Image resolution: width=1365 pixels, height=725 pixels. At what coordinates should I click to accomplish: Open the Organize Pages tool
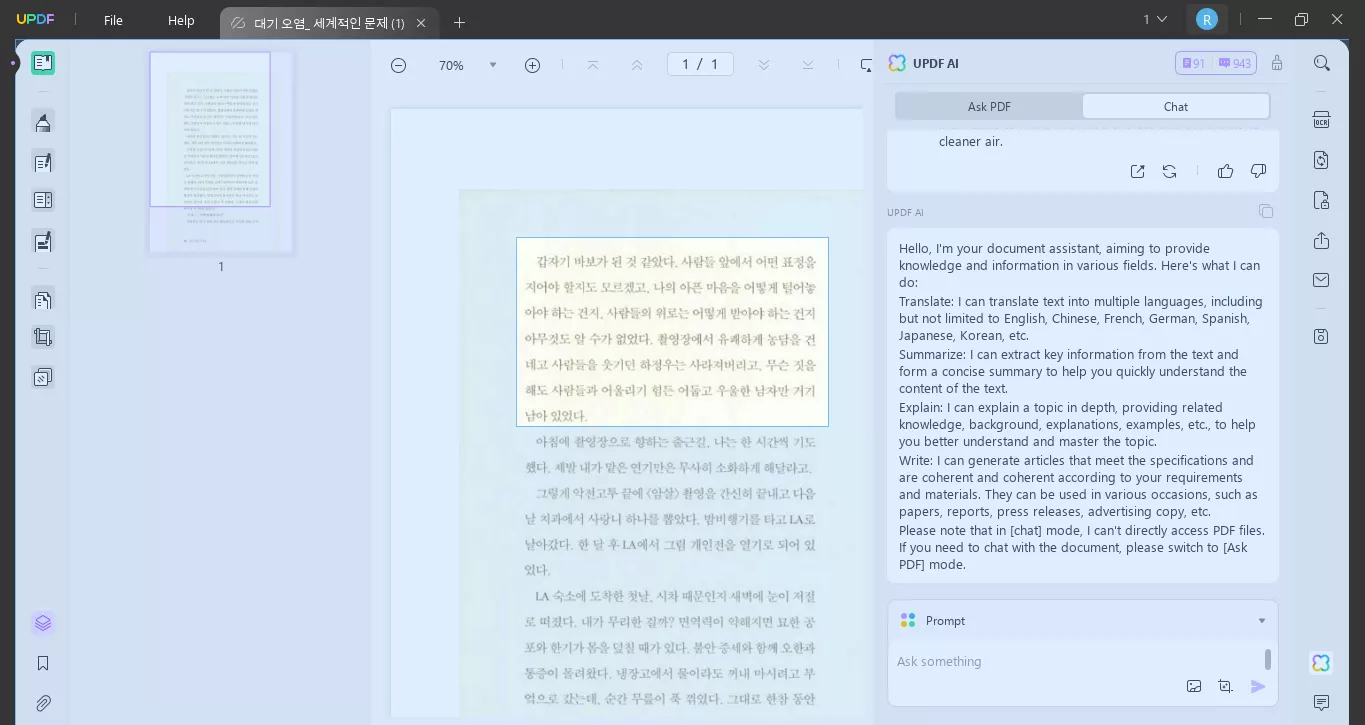pyautogui.click(x=43, y=200)
